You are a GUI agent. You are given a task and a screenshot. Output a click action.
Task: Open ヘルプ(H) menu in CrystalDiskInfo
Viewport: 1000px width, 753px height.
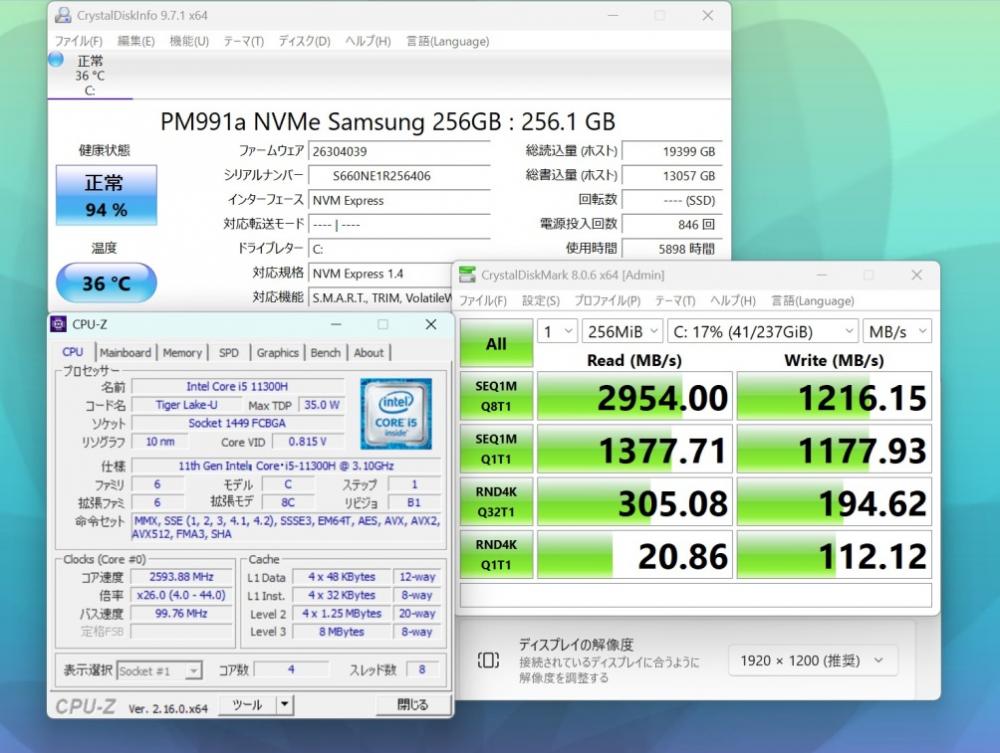point(368,41)
